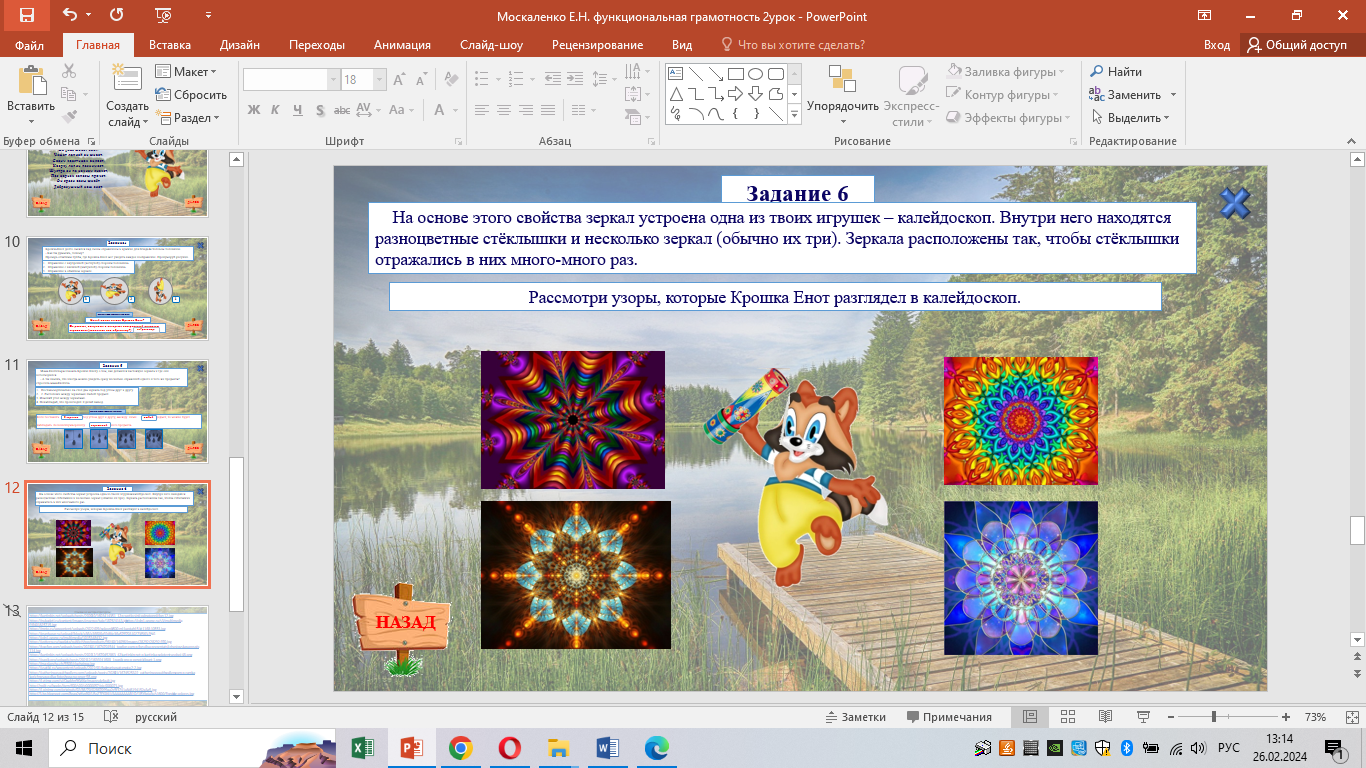Toggle left text alignment
Screen dimensions: 1366x768
click(x=481, y=110)
